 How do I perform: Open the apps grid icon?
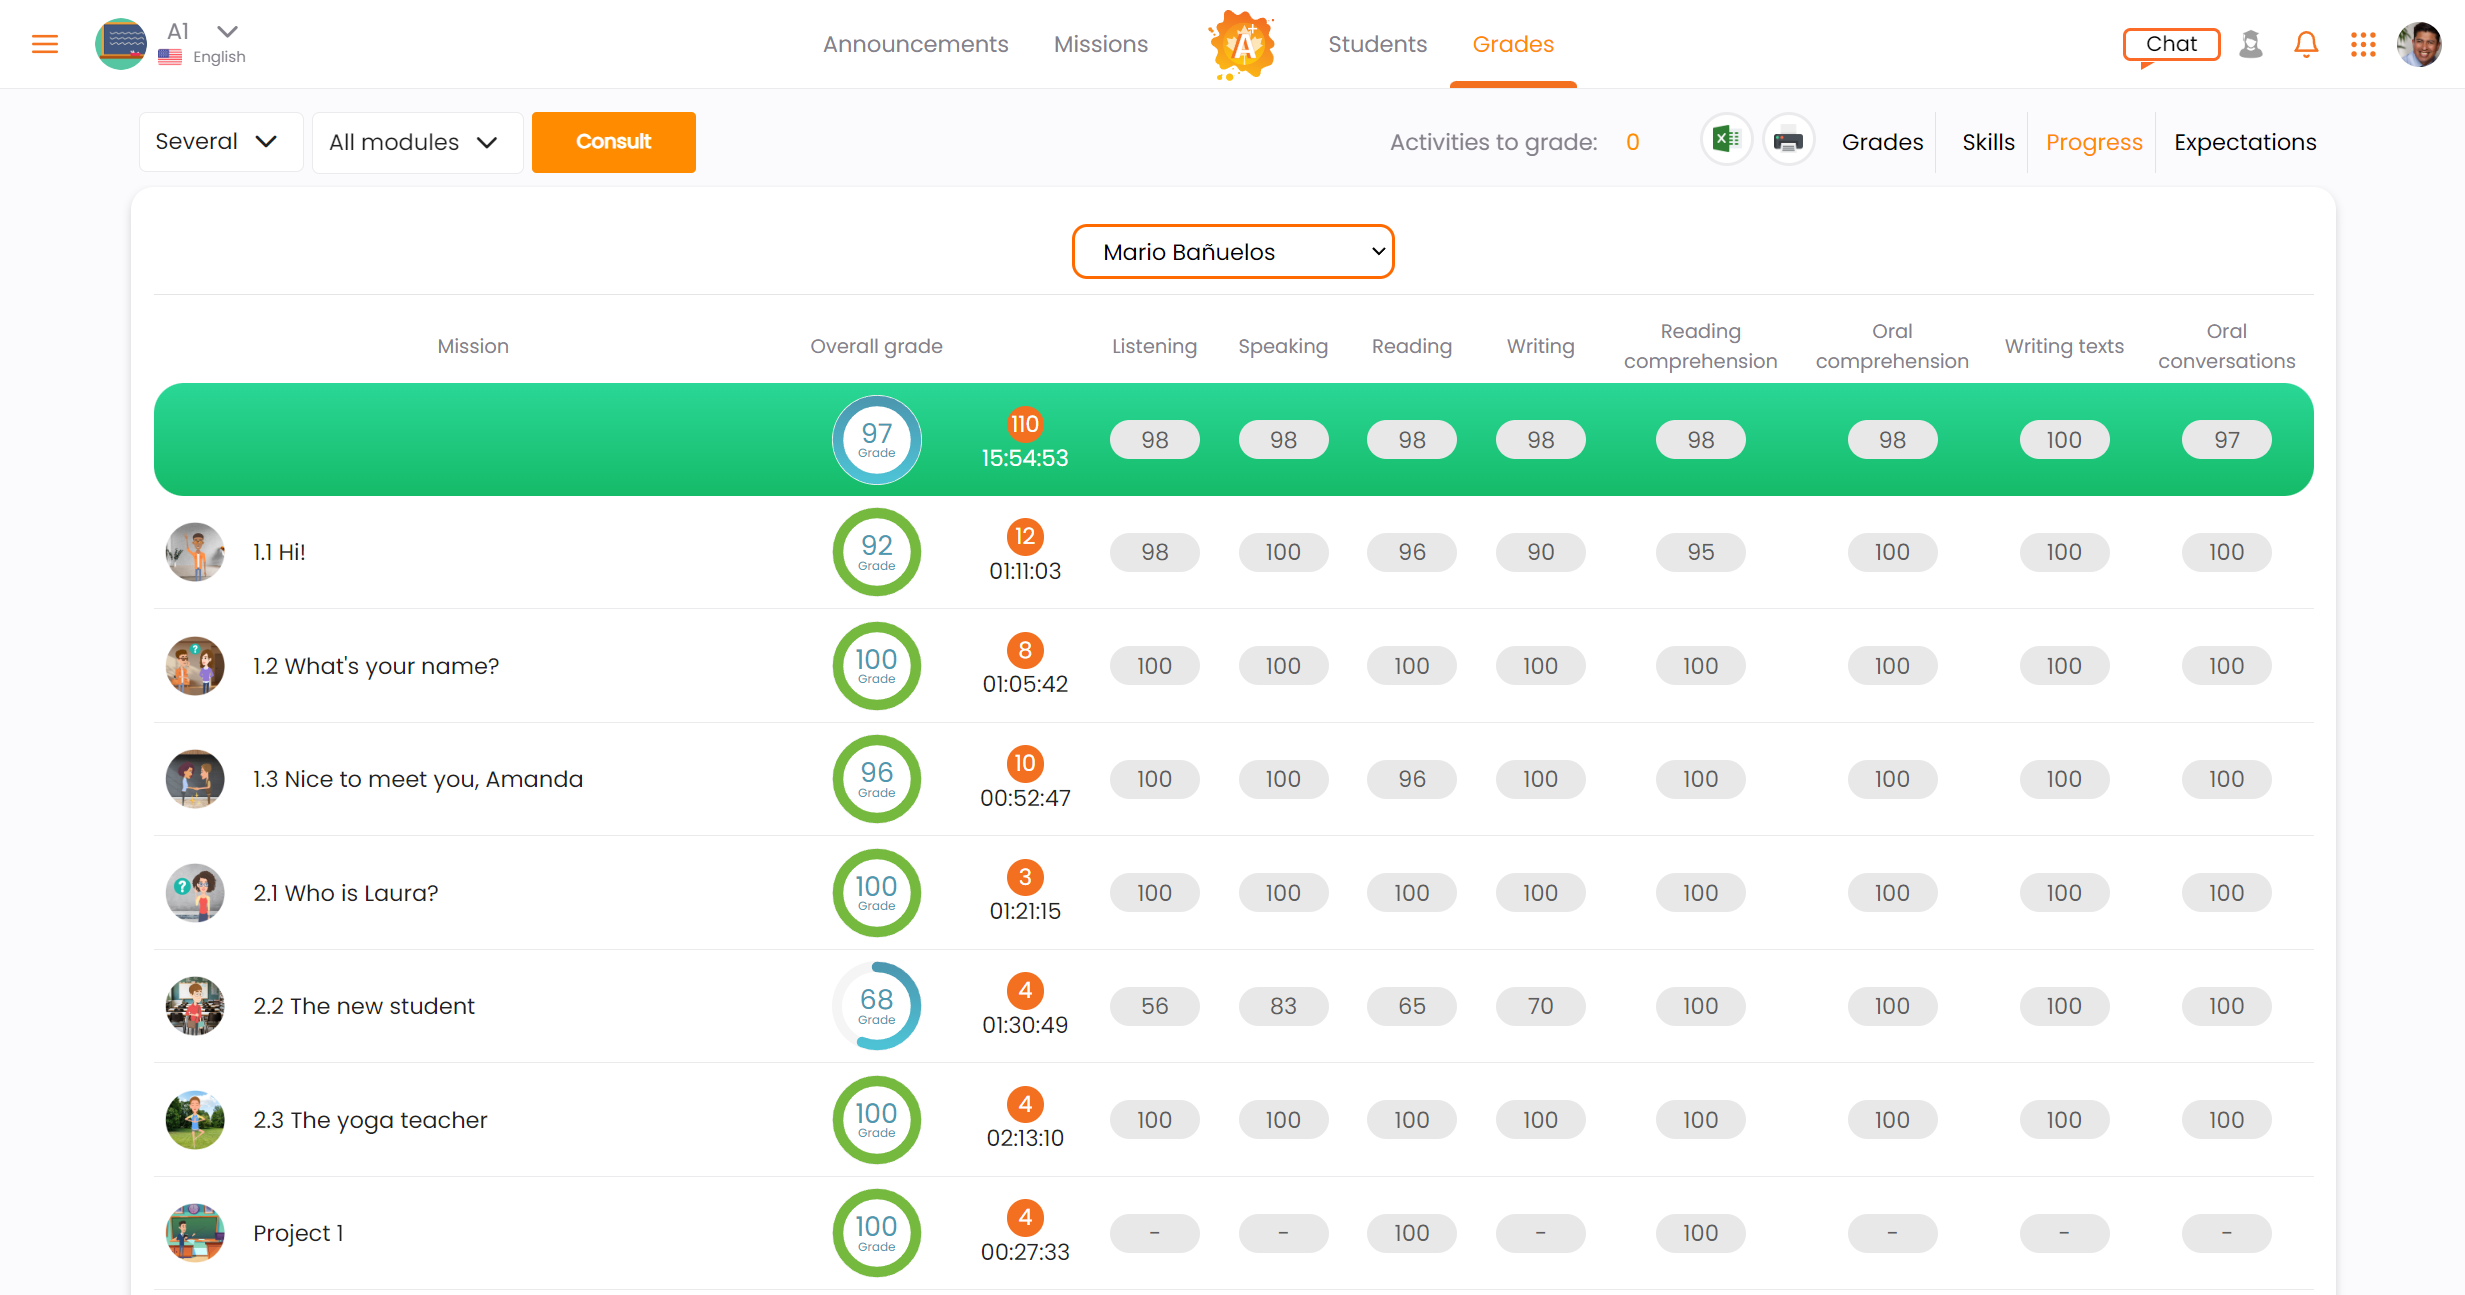2363,44
